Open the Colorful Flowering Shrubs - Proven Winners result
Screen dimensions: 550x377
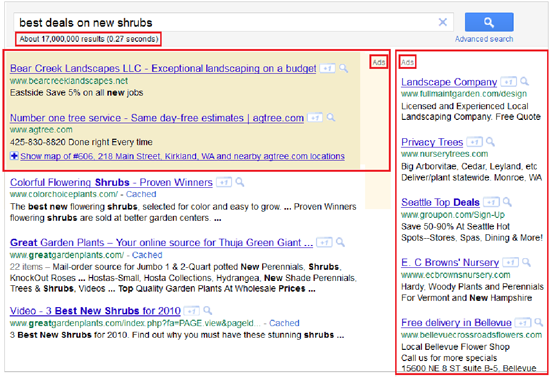coord(111,182)
